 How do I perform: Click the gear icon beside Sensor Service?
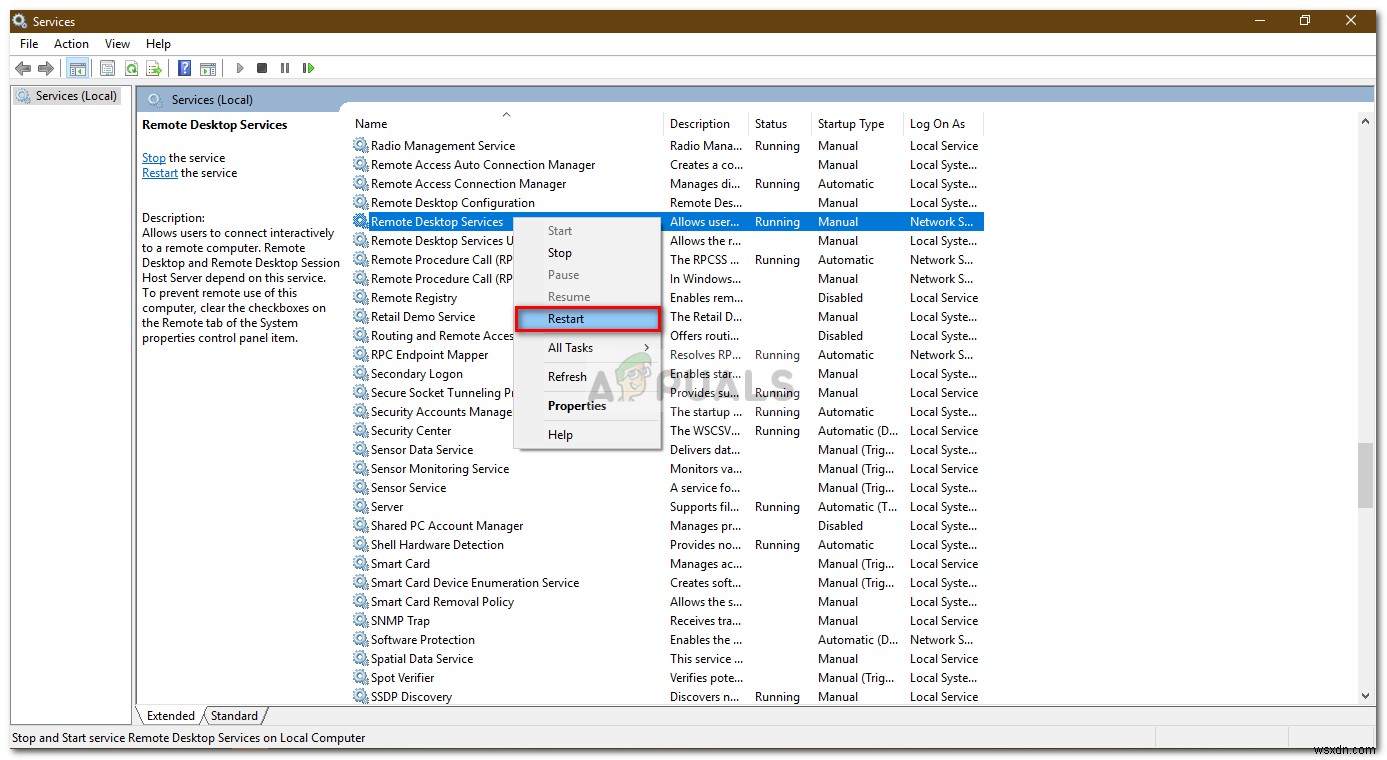pos(361,488)
